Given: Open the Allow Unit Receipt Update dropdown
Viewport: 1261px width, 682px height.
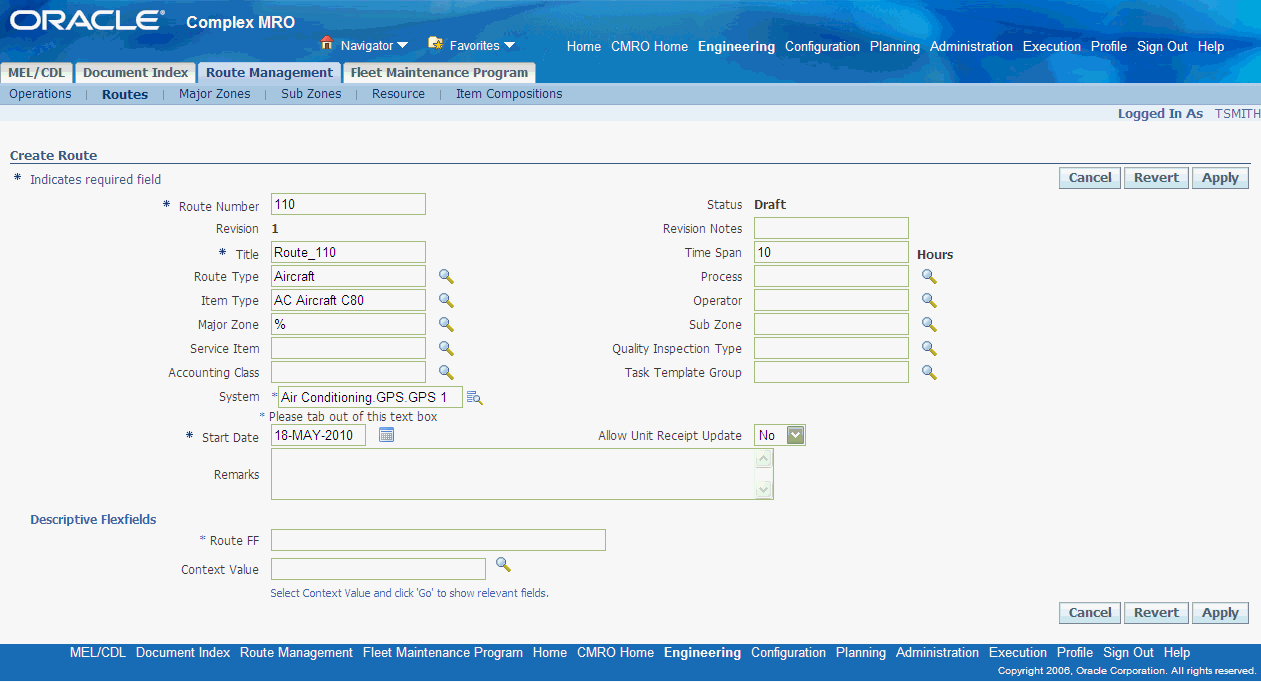Looking at the screenshot, I should tap(795, 435).
